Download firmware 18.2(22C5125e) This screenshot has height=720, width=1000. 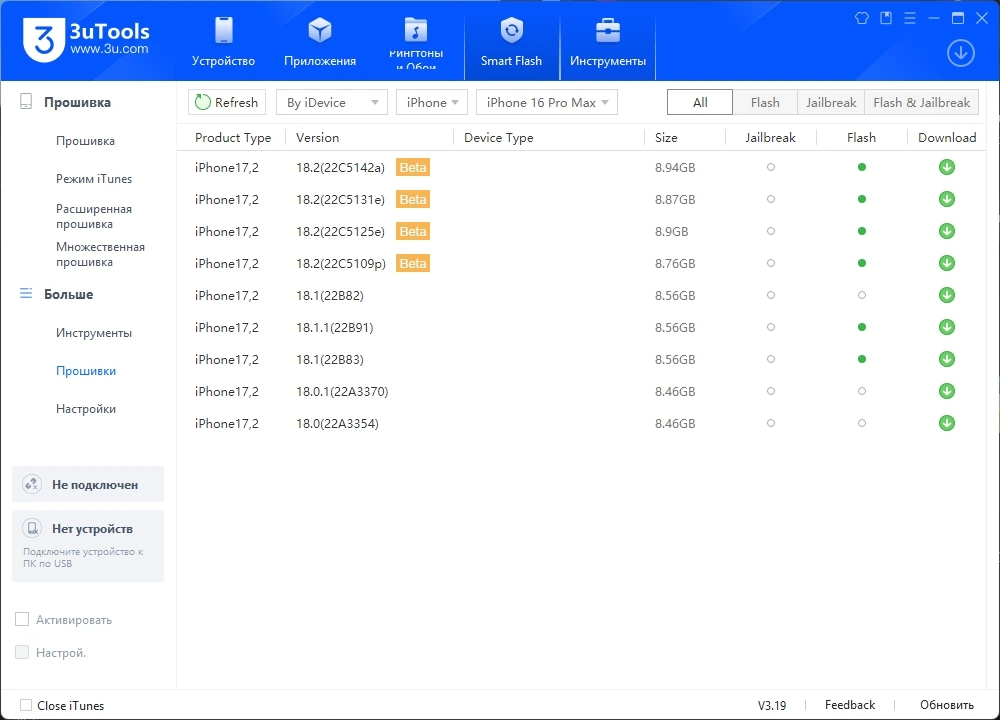pyautogui.click(x=947, y=231)
